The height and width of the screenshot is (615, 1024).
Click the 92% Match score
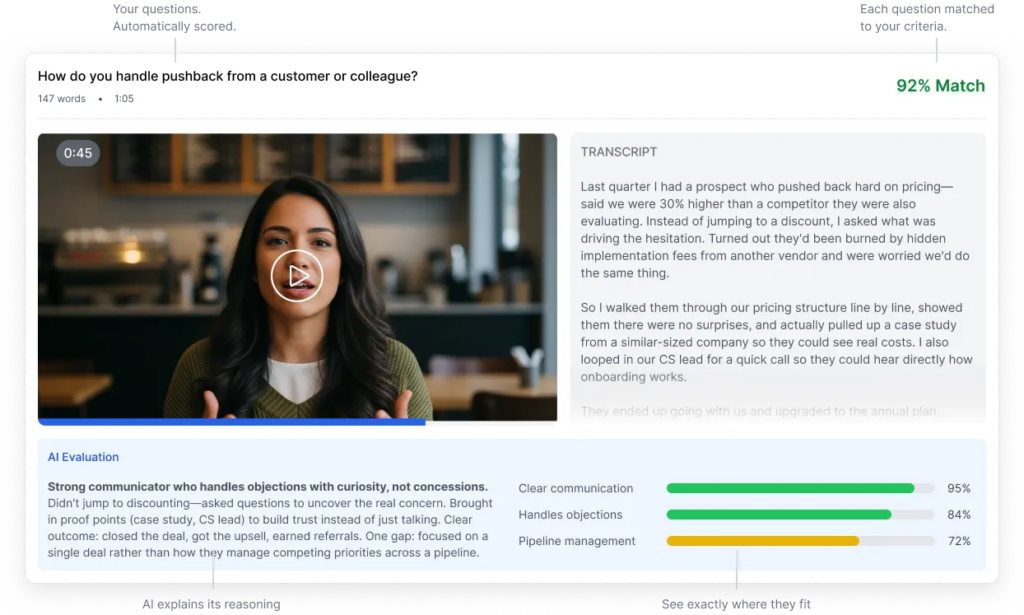(940, 86)
